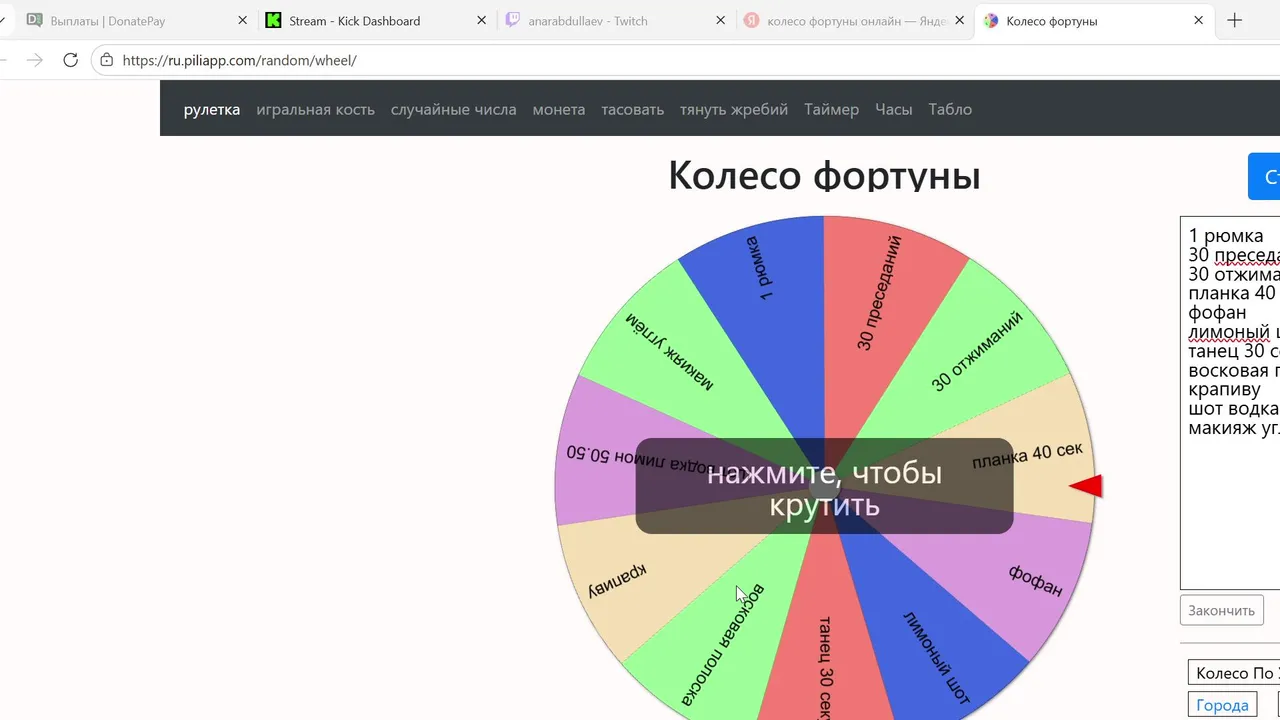Click the forward navigation arrow

tap(35, 60)
